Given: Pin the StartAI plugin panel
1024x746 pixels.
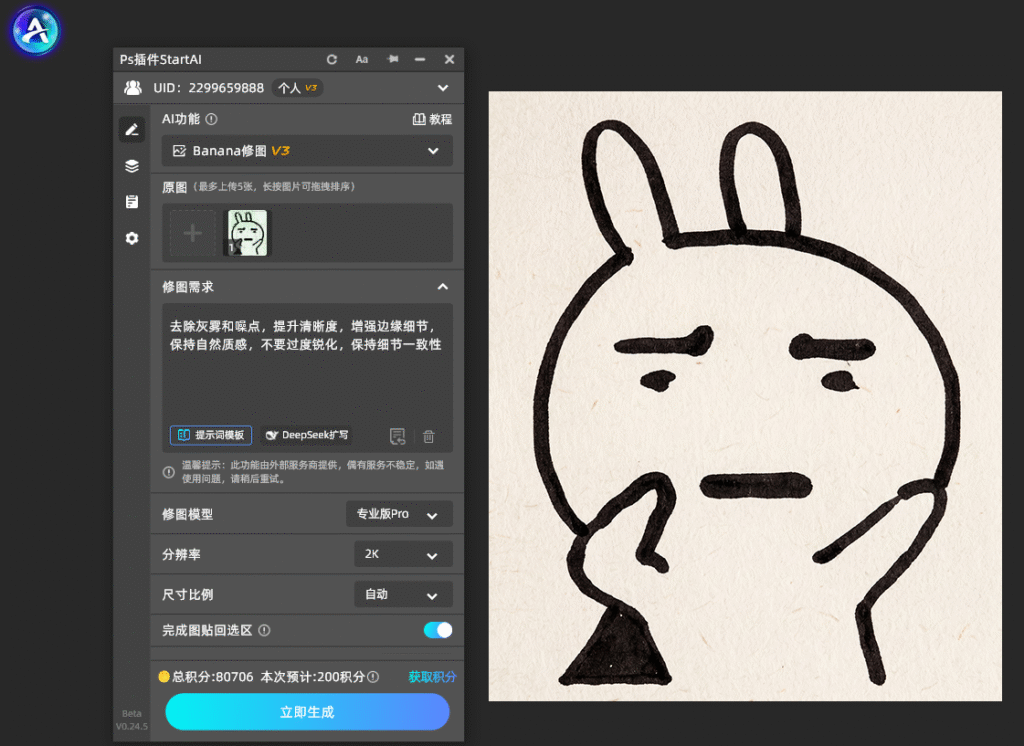Looking at the screenshot, I should pos(392,59).
